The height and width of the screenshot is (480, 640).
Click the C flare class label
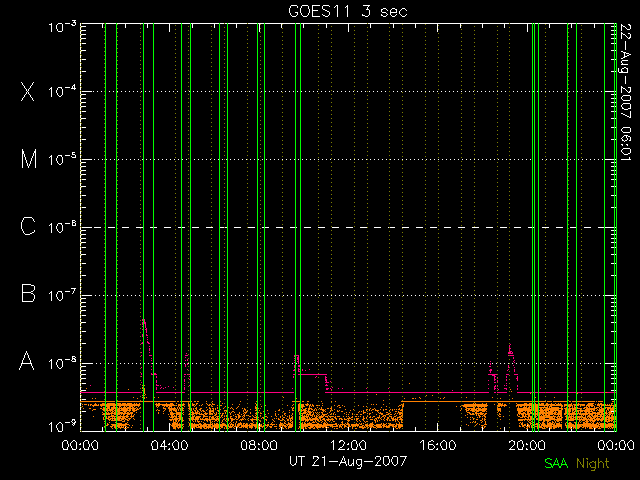(28, 226)
